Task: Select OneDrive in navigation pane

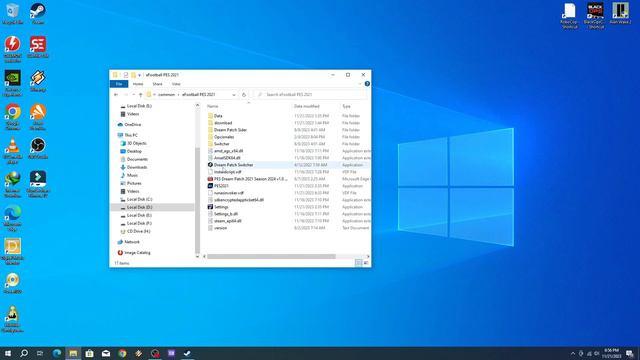Action: point(129,124)
